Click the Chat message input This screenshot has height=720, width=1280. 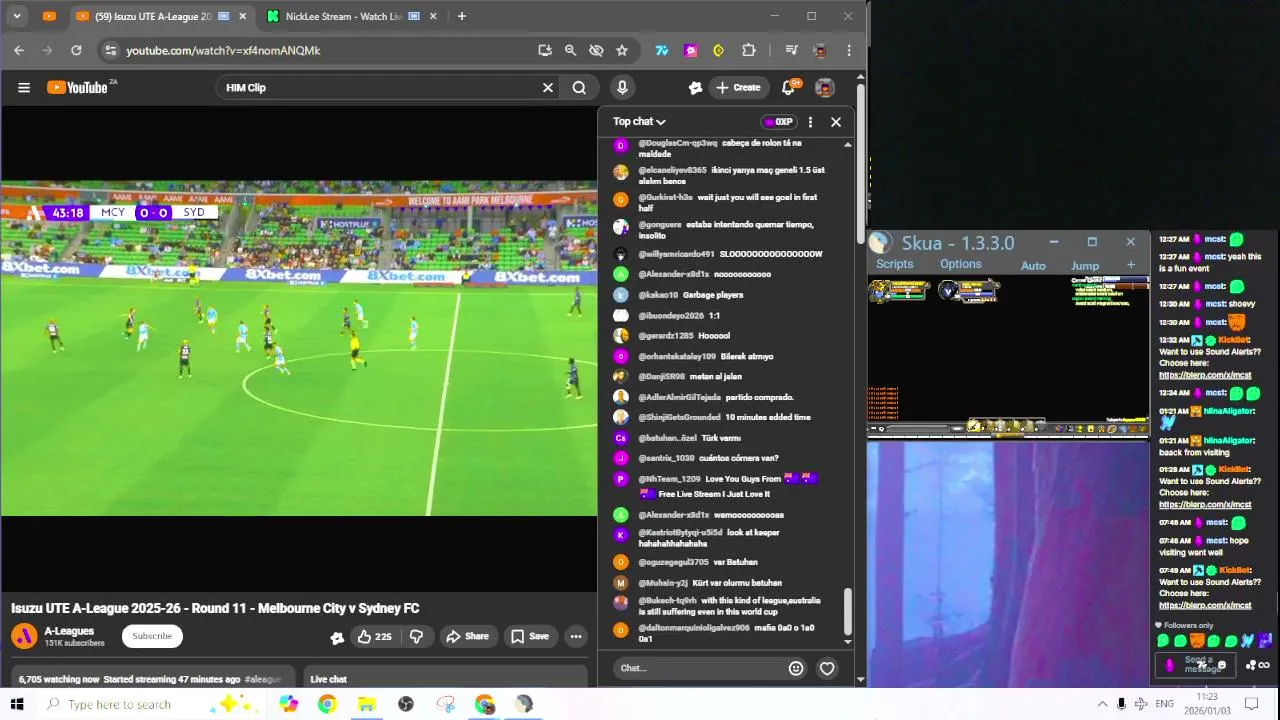(x=700, y=668)
